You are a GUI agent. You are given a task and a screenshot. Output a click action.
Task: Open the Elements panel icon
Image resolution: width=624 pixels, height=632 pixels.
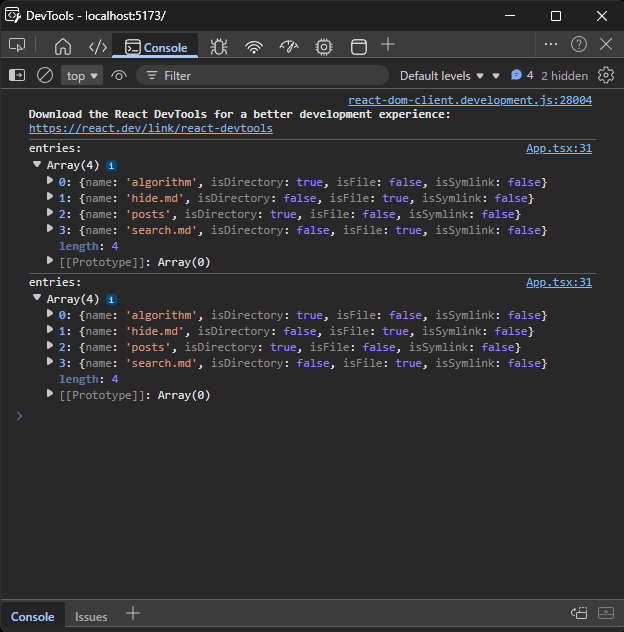(x=97, y=46)
